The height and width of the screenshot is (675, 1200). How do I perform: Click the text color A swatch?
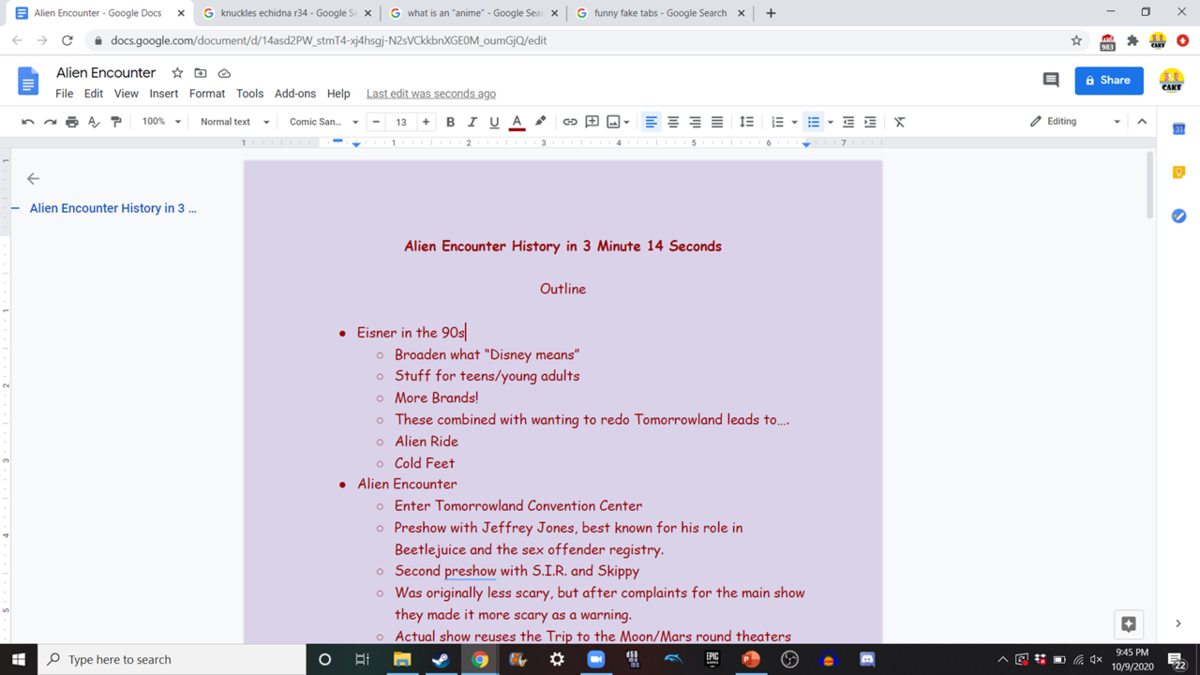pyautogui.click(x=517, y=122)
